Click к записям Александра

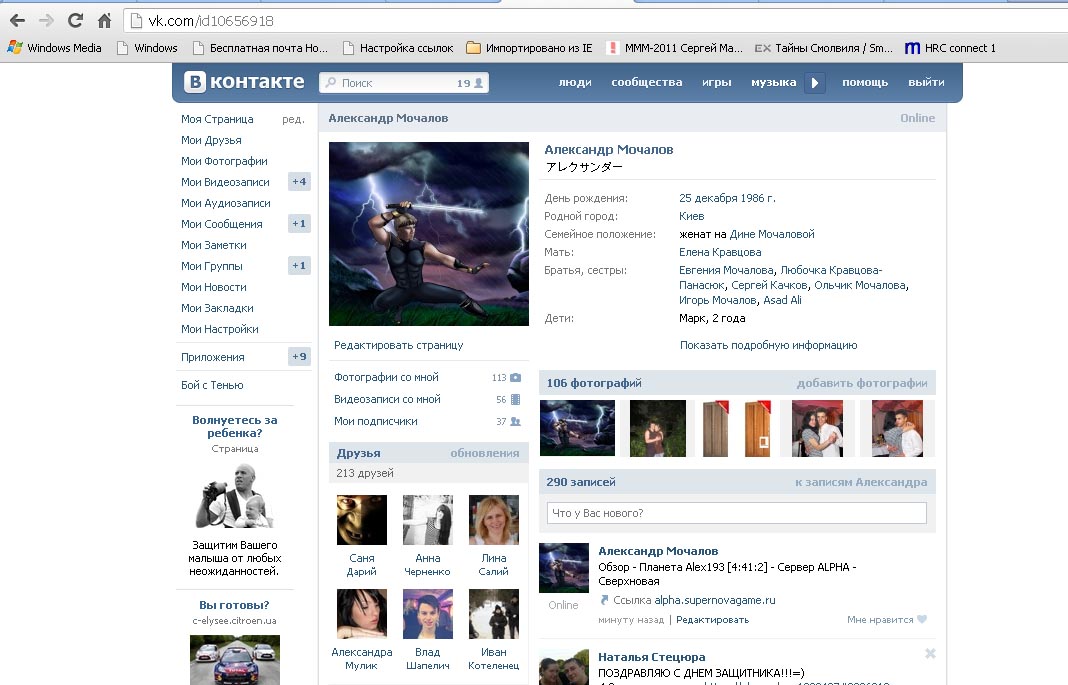[861, 482]
